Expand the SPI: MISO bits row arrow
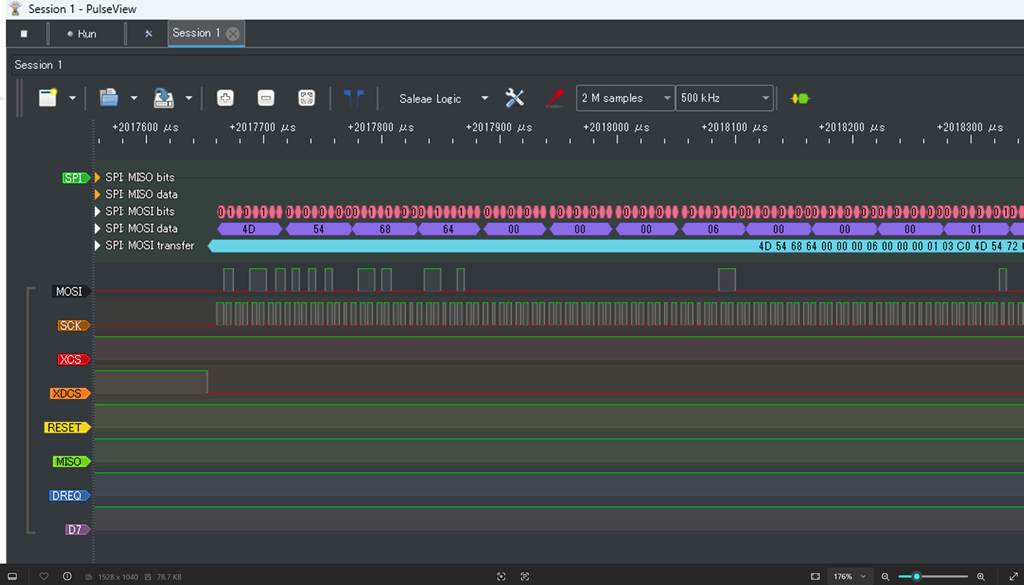 tap(98, 177)
